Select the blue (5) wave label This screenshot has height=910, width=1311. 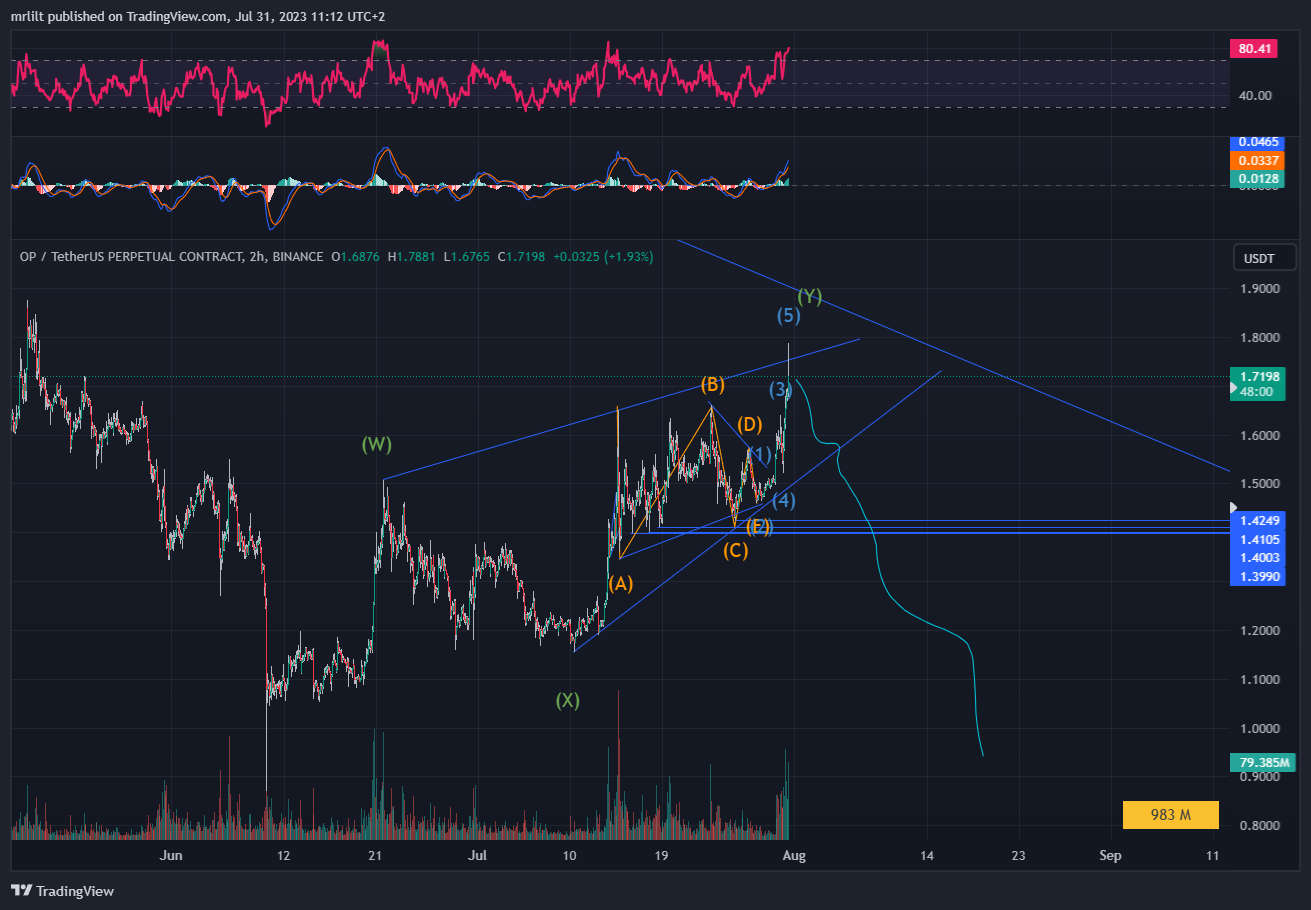coord(789,316)
